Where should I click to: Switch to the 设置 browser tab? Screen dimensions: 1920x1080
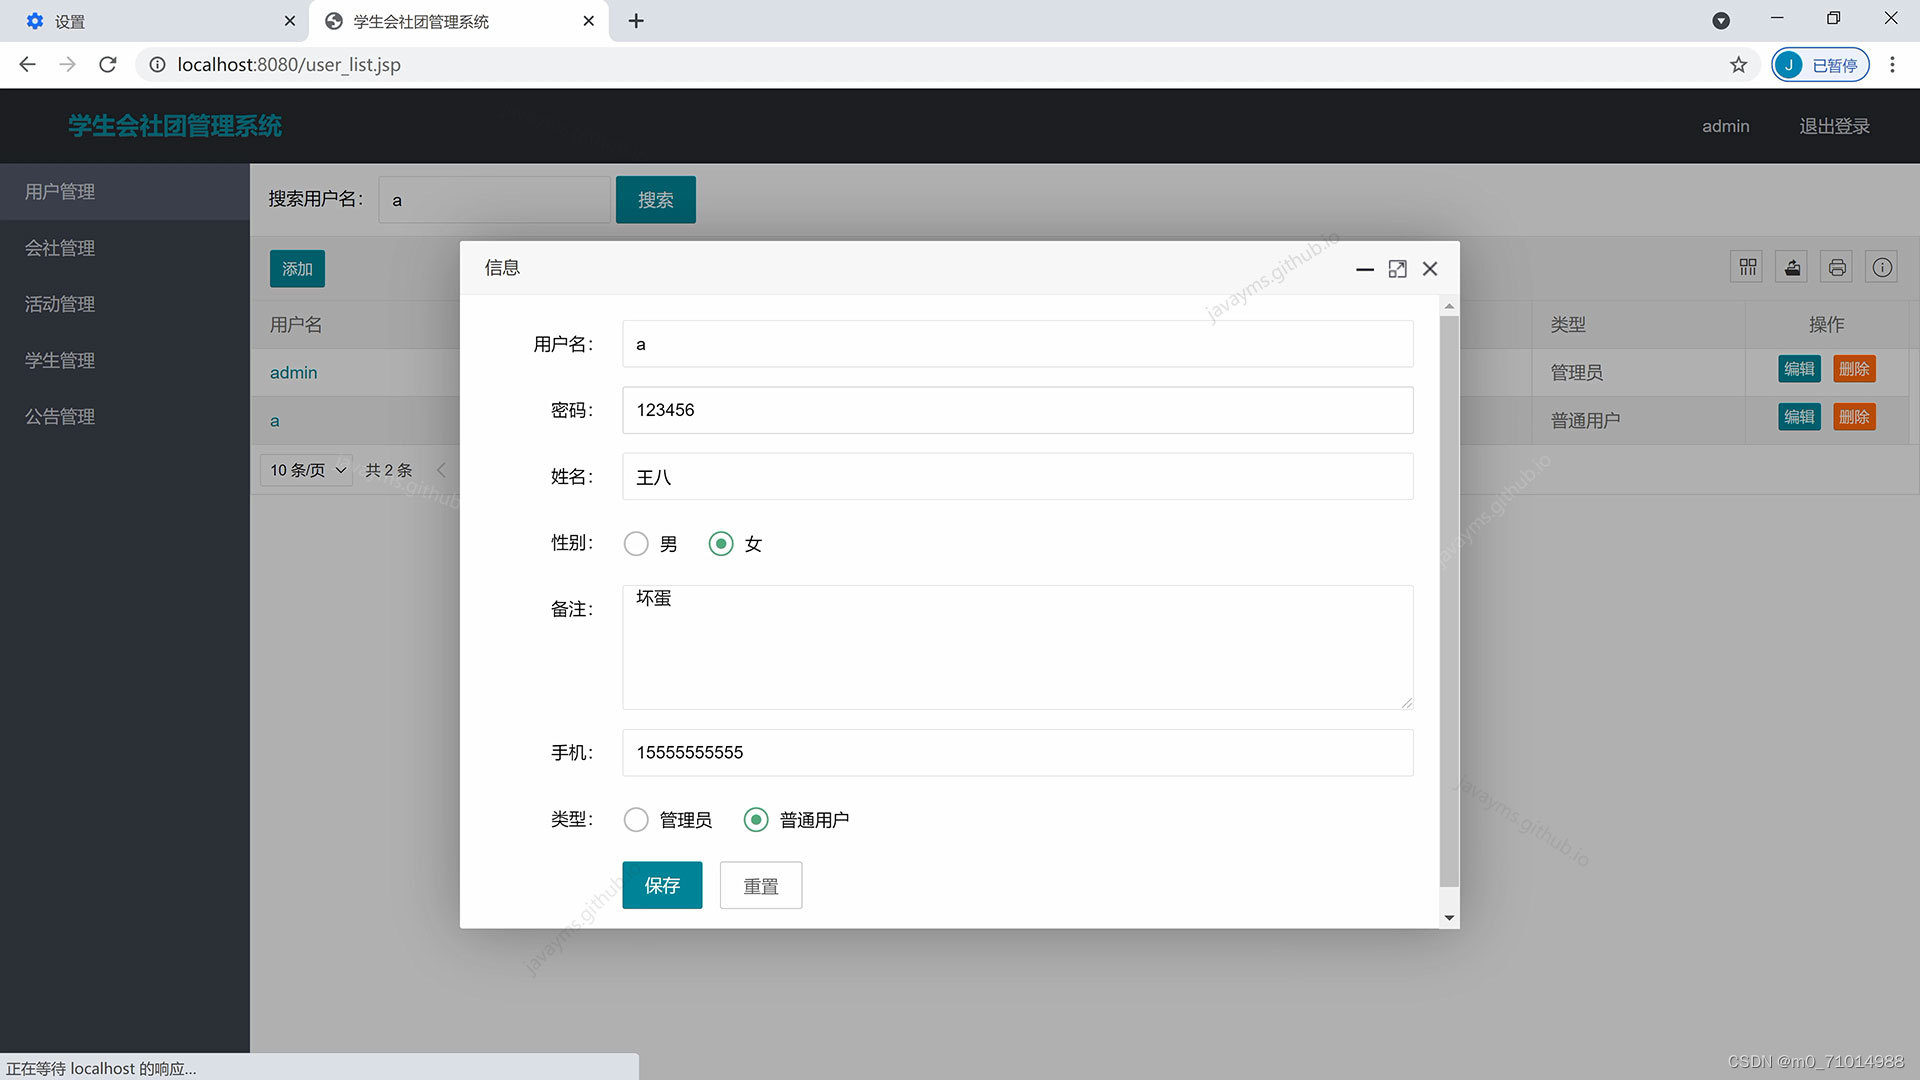[155, 21]
